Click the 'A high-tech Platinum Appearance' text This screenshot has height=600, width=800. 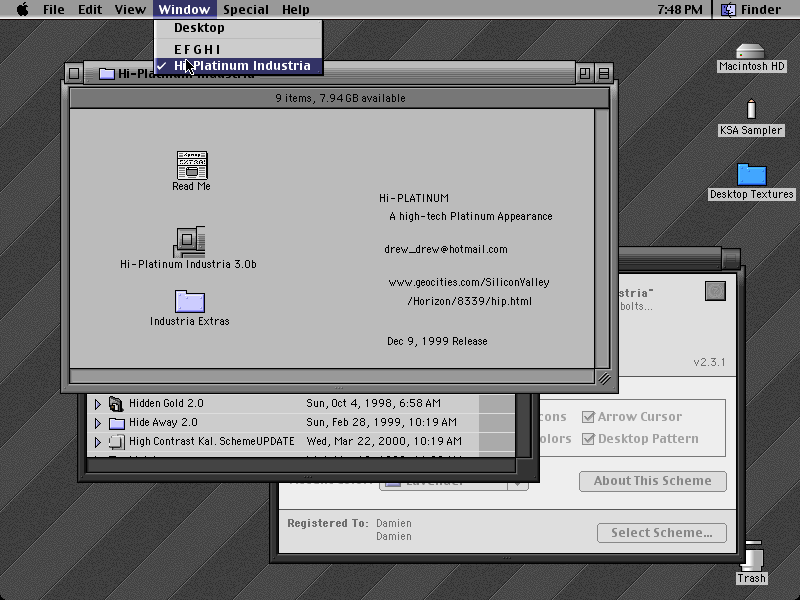[x=471, y=216]
